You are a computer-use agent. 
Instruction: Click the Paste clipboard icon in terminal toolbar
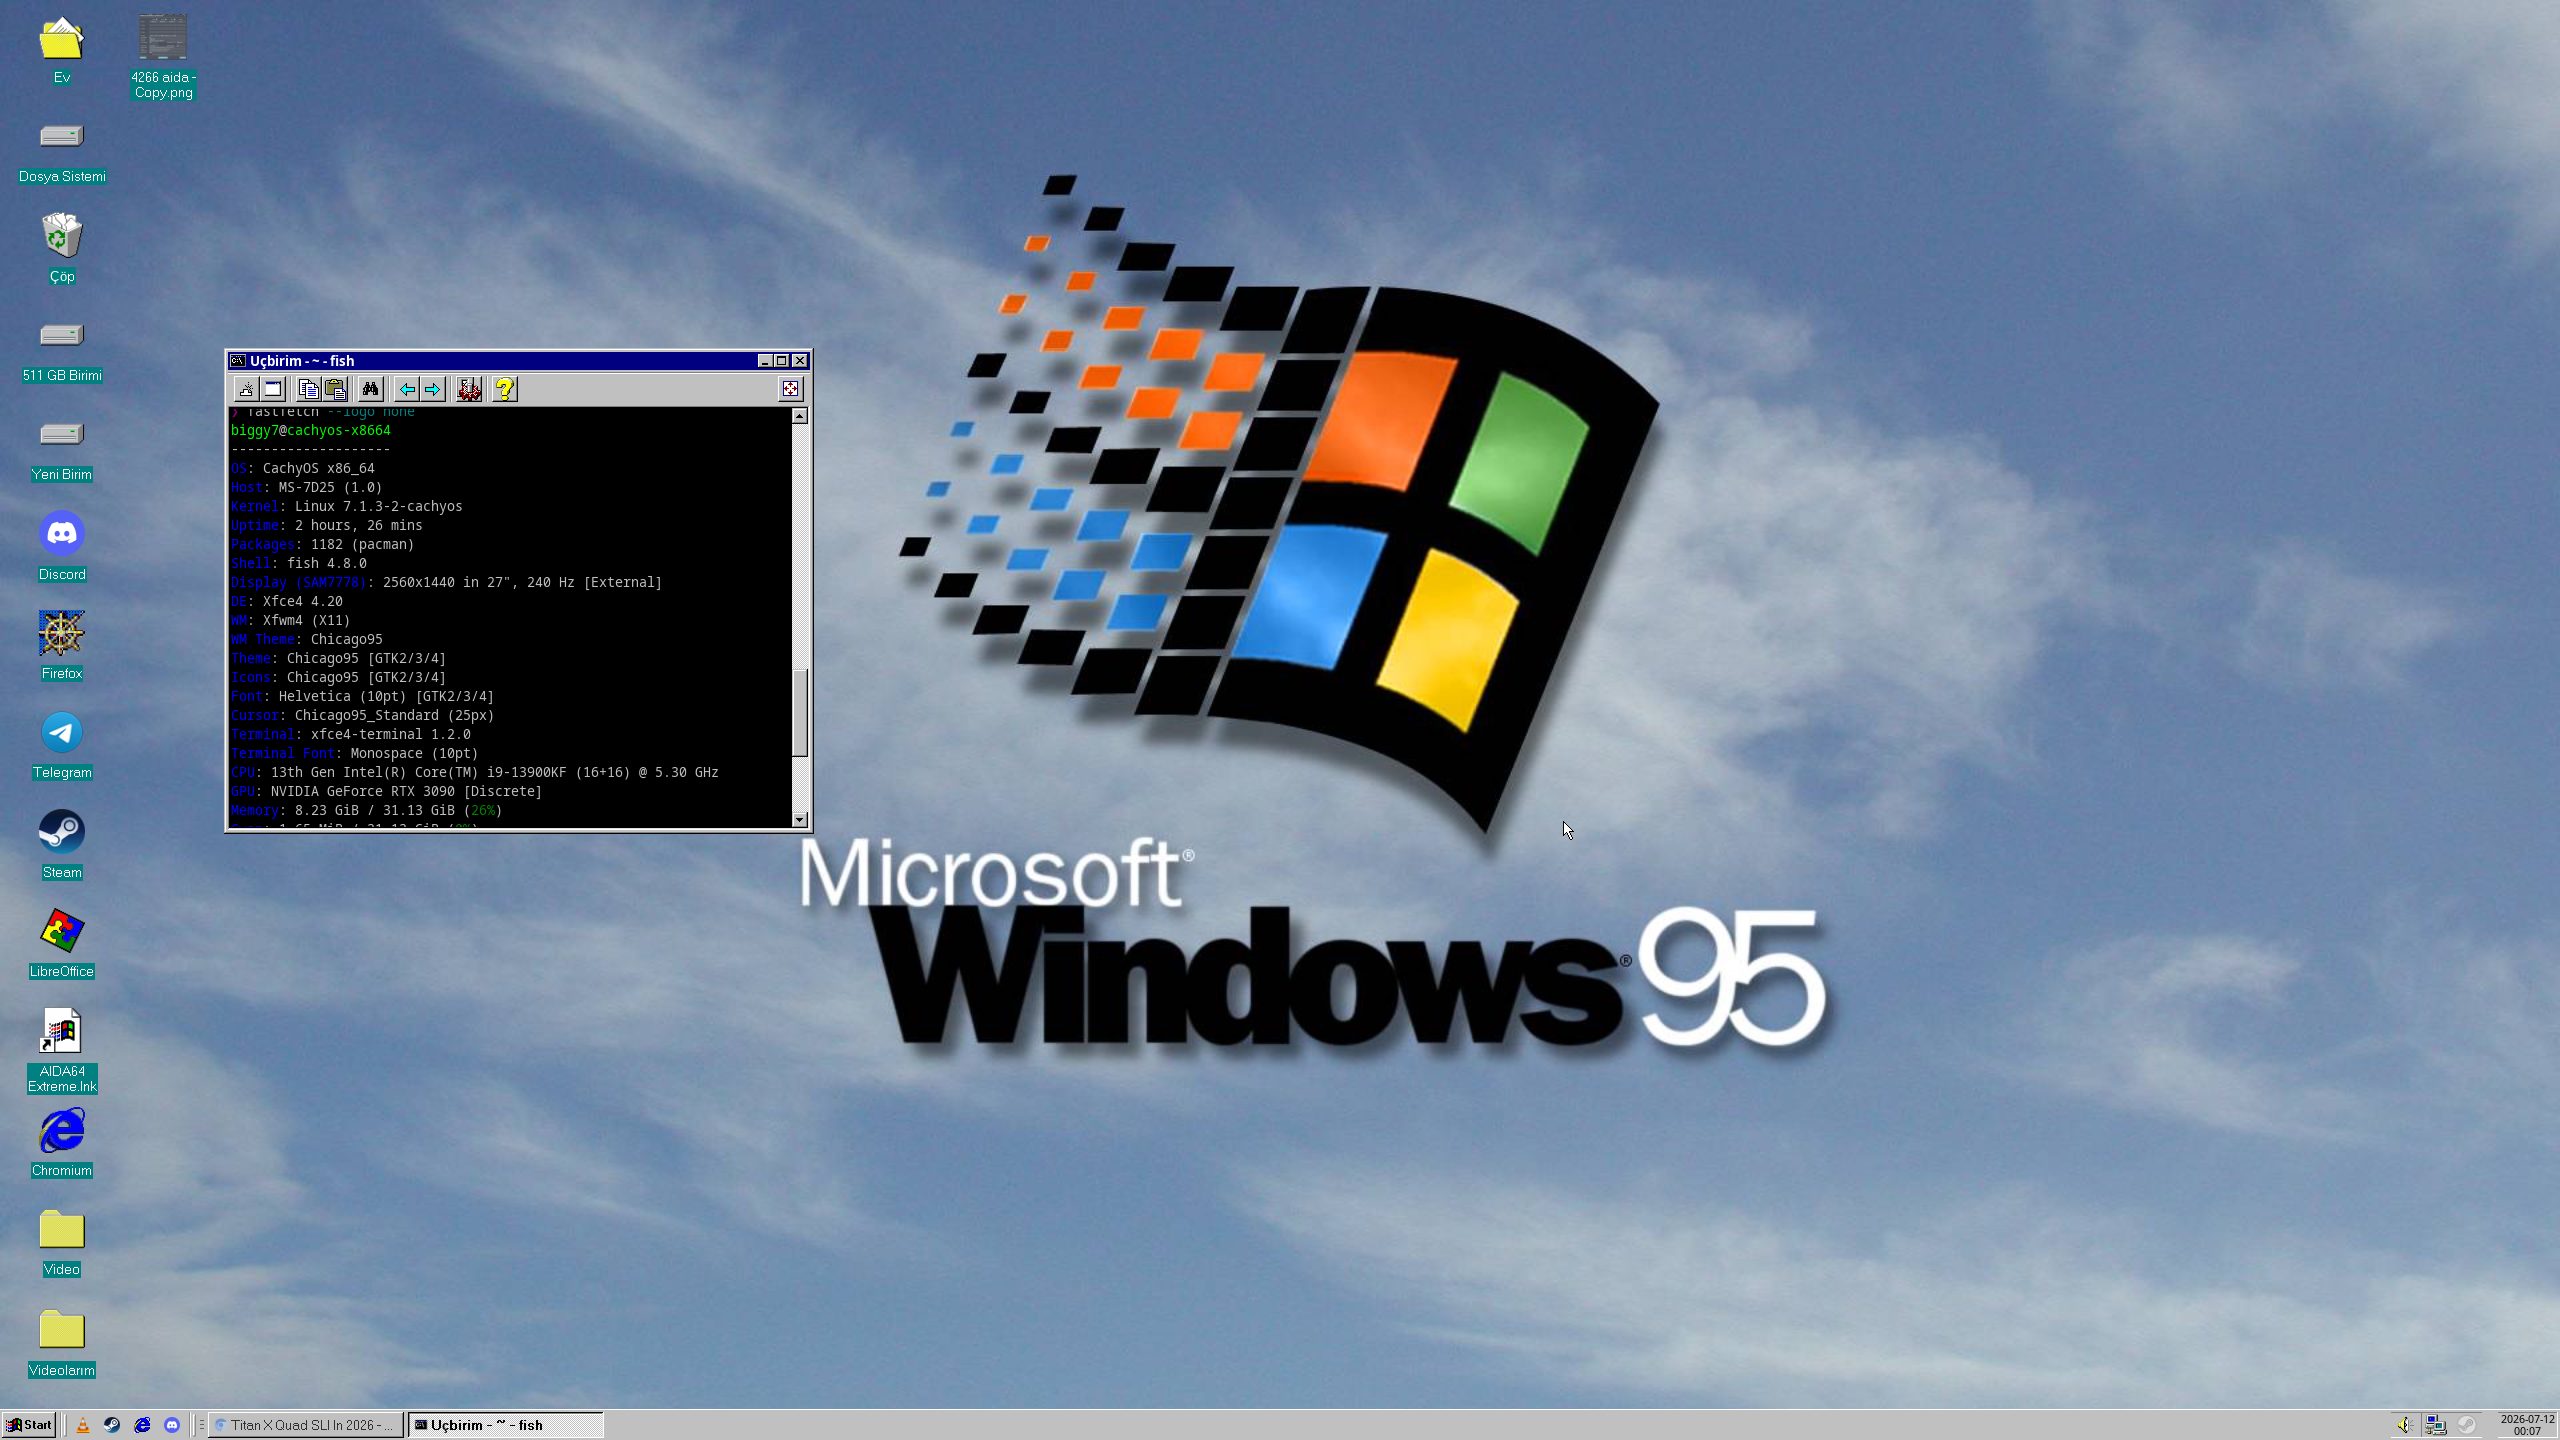pos(336,389)
